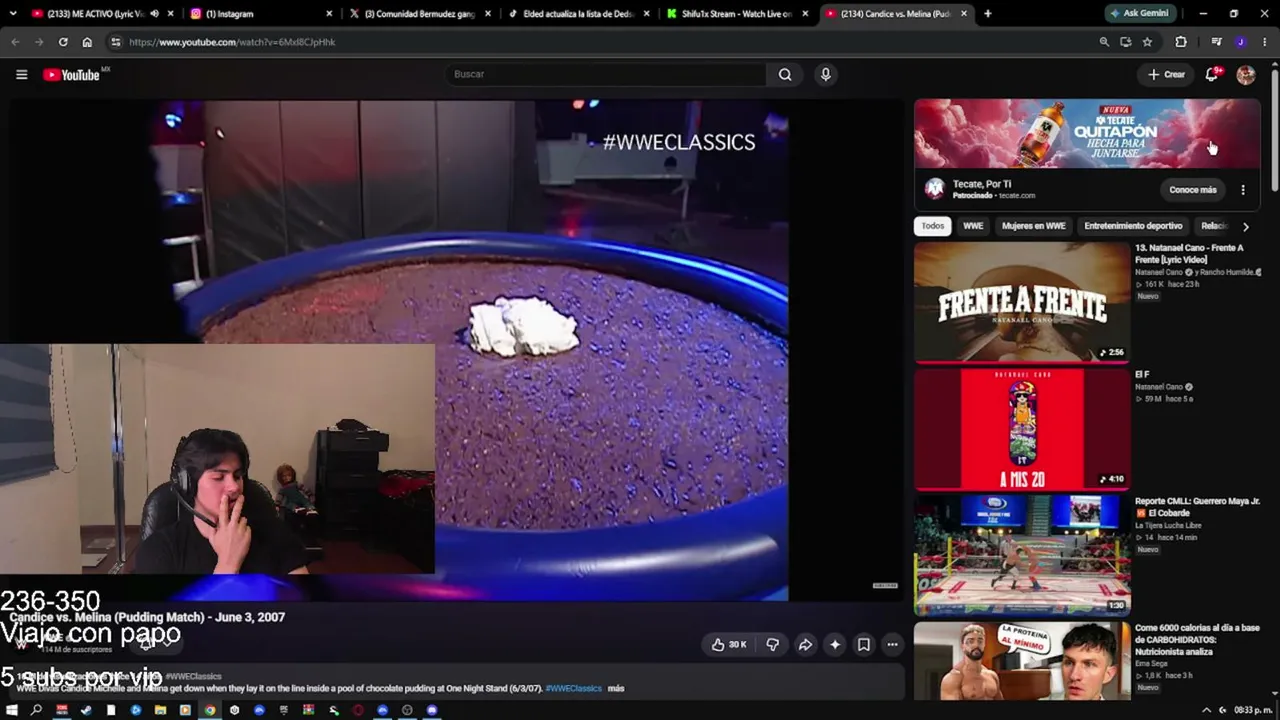
Task: Switch to the Comunidad Bermudez gang tab
Action: [x=418, y=14]
